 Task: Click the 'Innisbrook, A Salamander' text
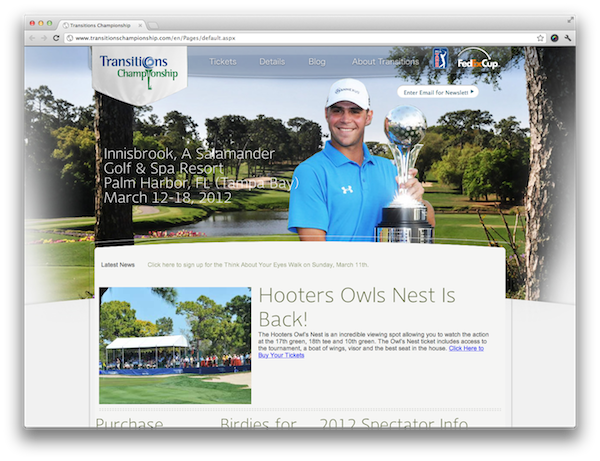pyautogui.click(x=189, y=153)
